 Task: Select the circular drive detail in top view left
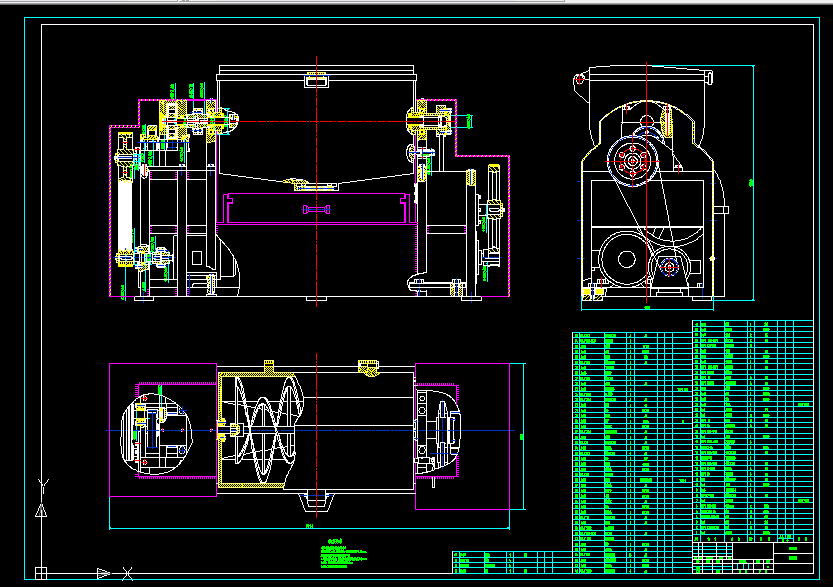[x=156, y=434]
